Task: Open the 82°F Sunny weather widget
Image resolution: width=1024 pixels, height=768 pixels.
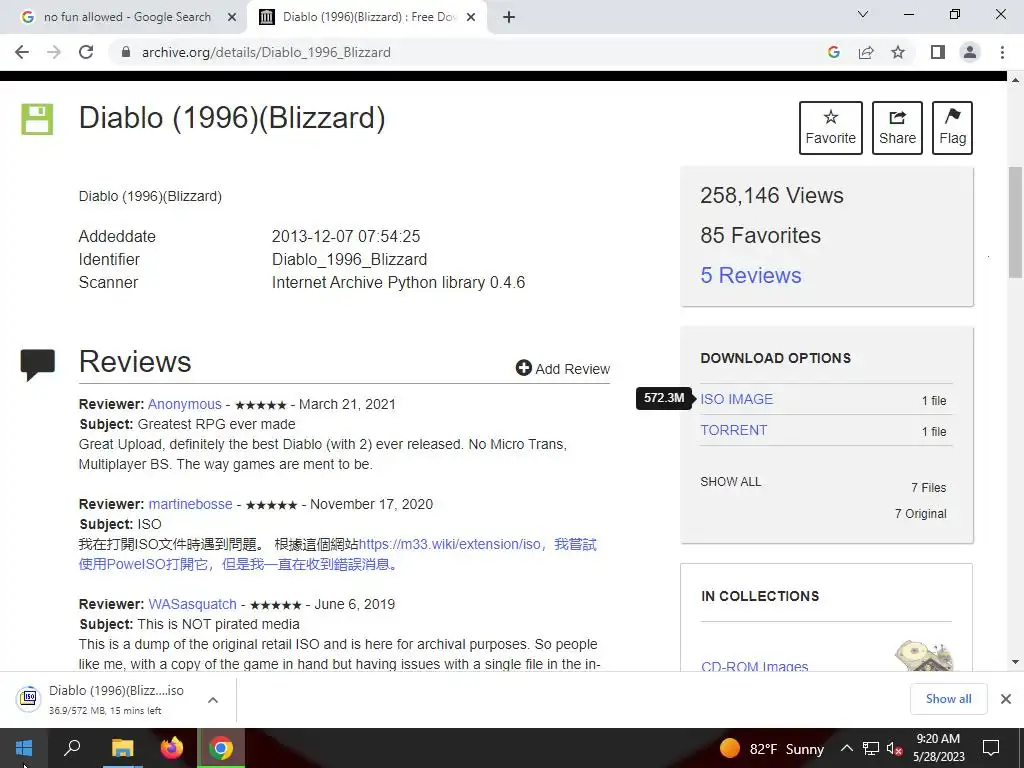Action: pos(772,748)
